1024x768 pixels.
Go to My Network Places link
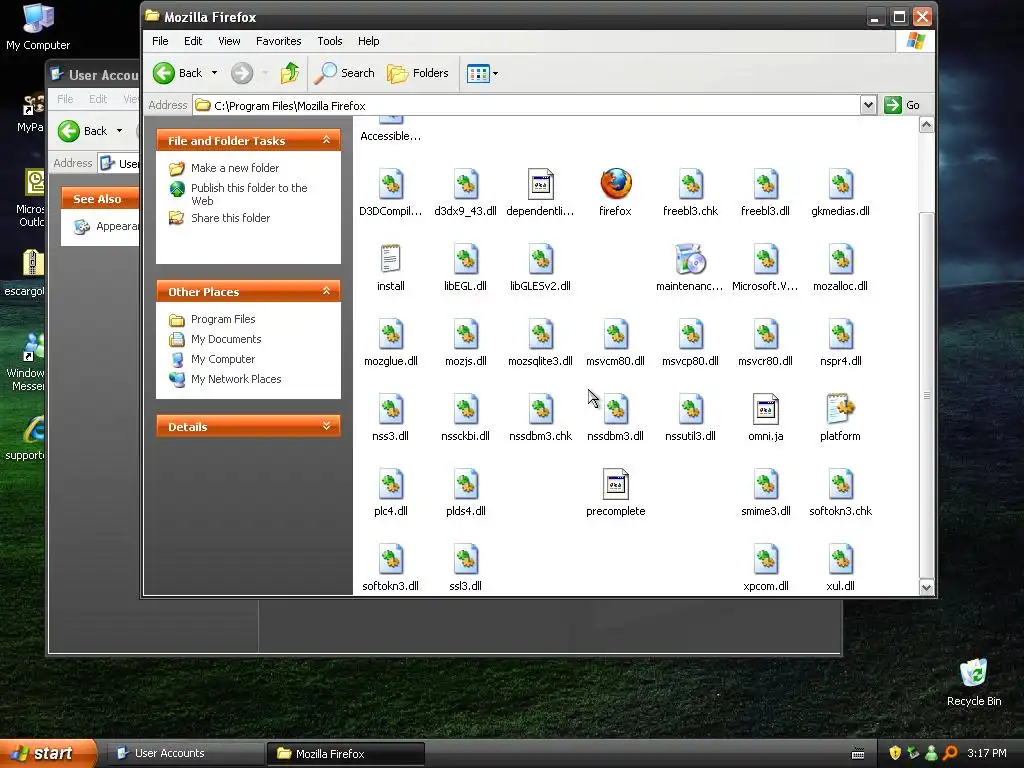point(236,379)
